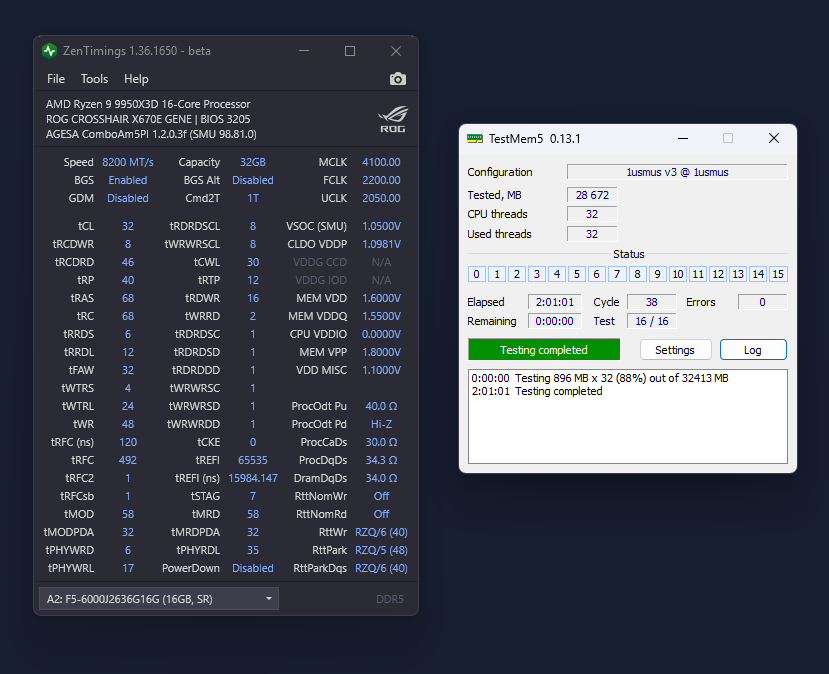The height and width of the screenshot is (674, 829).
Task: Click status thread box 15
Action: pyautogui.click(x=778, y=274)
